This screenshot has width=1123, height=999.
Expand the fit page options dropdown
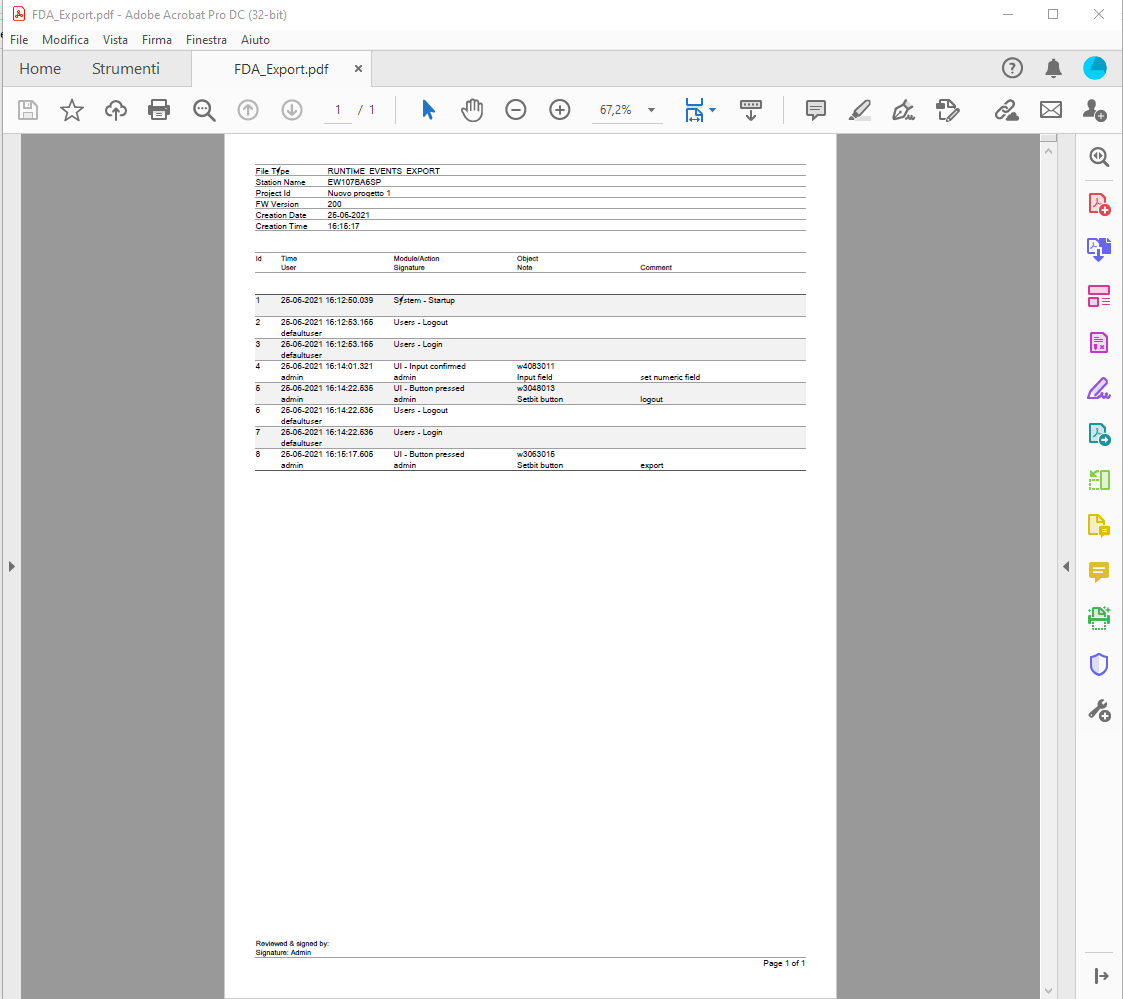pyautogui.click(x=712, y=110)
